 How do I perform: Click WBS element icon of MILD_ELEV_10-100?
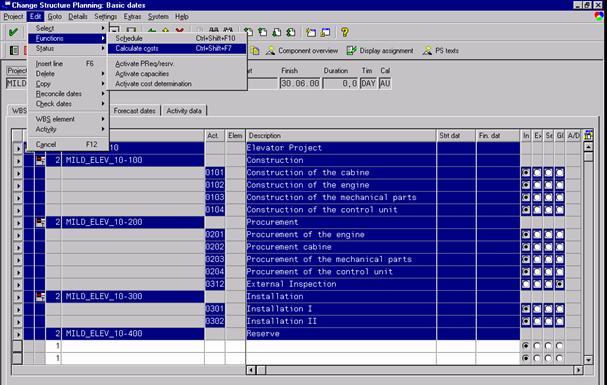(40, 160)
